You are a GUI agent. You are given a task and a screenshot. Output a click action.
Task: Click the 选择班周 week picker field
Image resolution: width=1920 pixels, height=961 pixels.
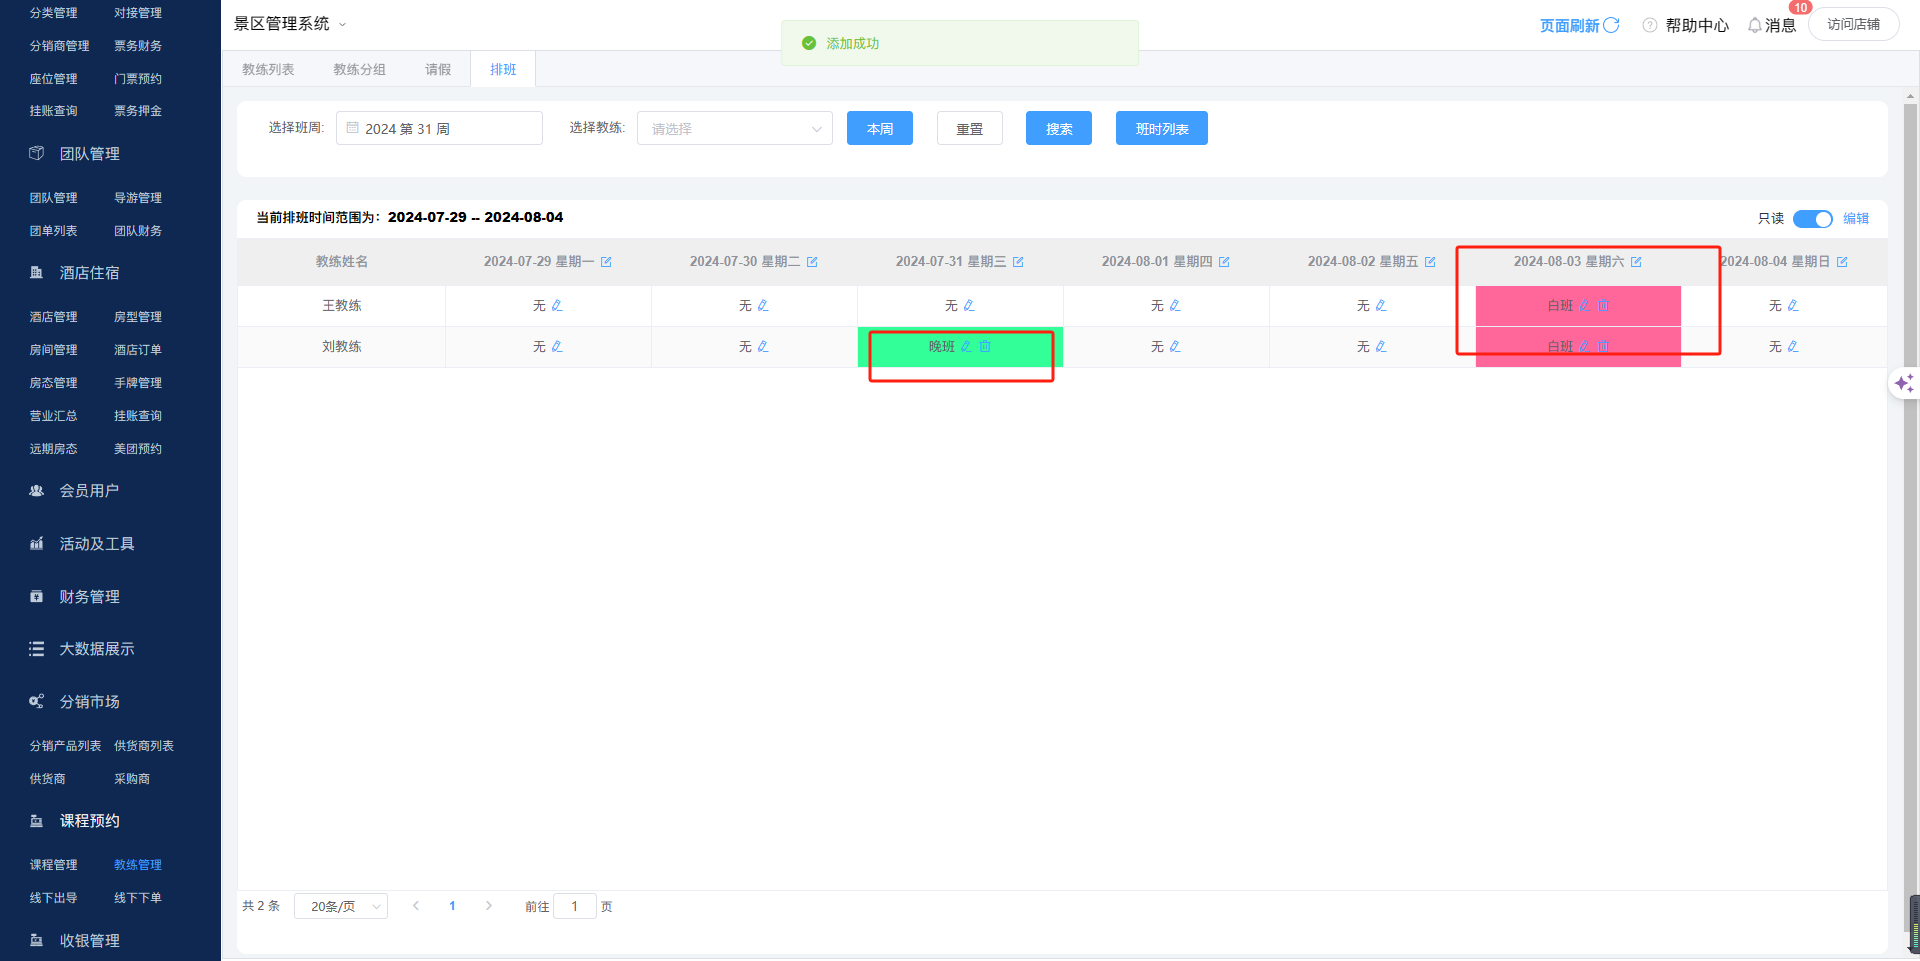click(439, 129)
